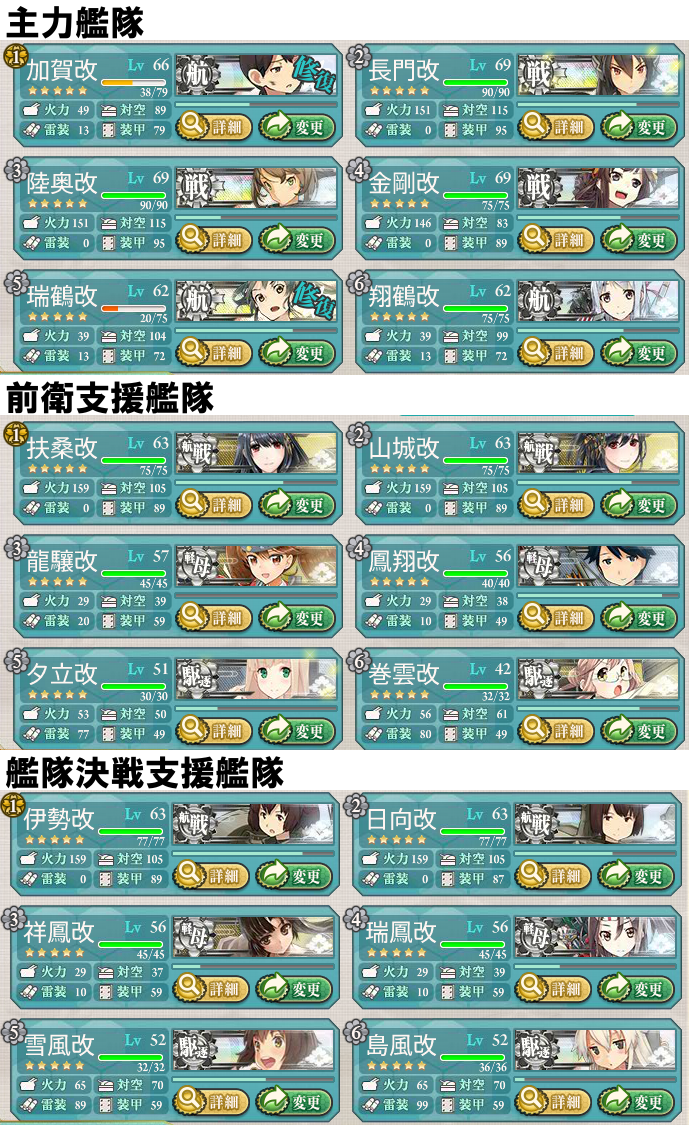Viewport: 689px width, 1125px height.
Task: Click the 戦 ship type icon on 陸奥改
Action: click(195, 187)
